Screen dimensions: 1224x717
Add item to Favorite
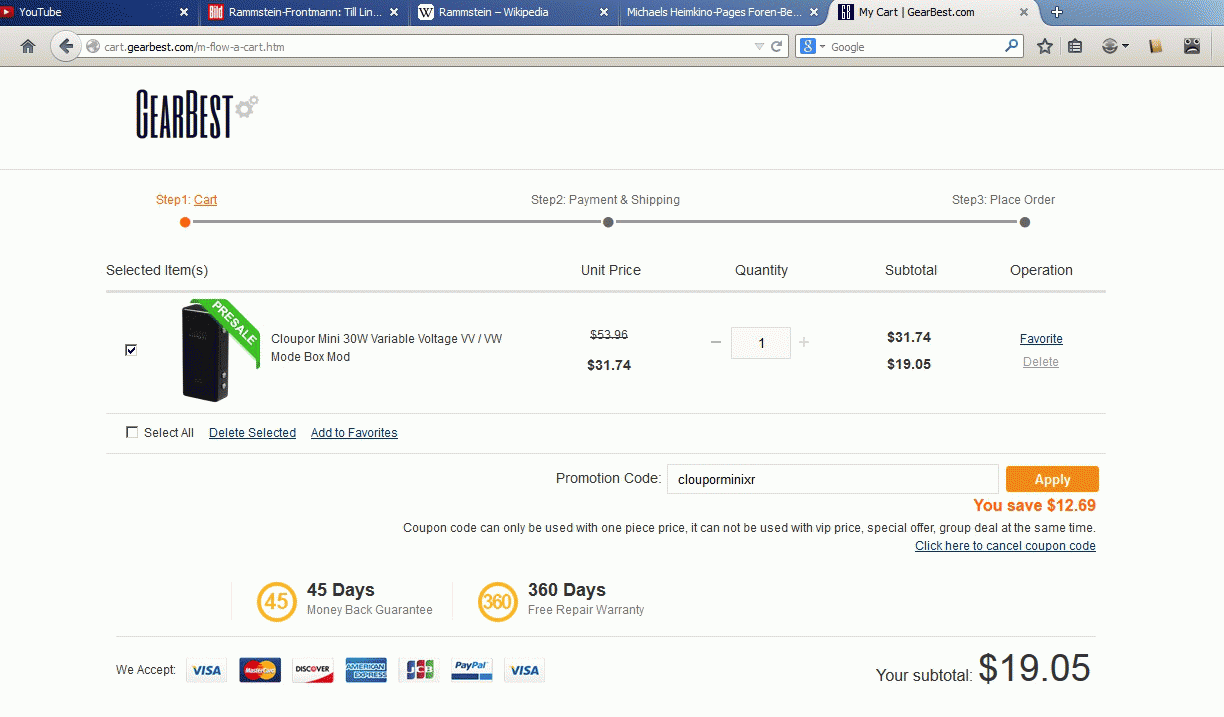tap(1041, 339)
